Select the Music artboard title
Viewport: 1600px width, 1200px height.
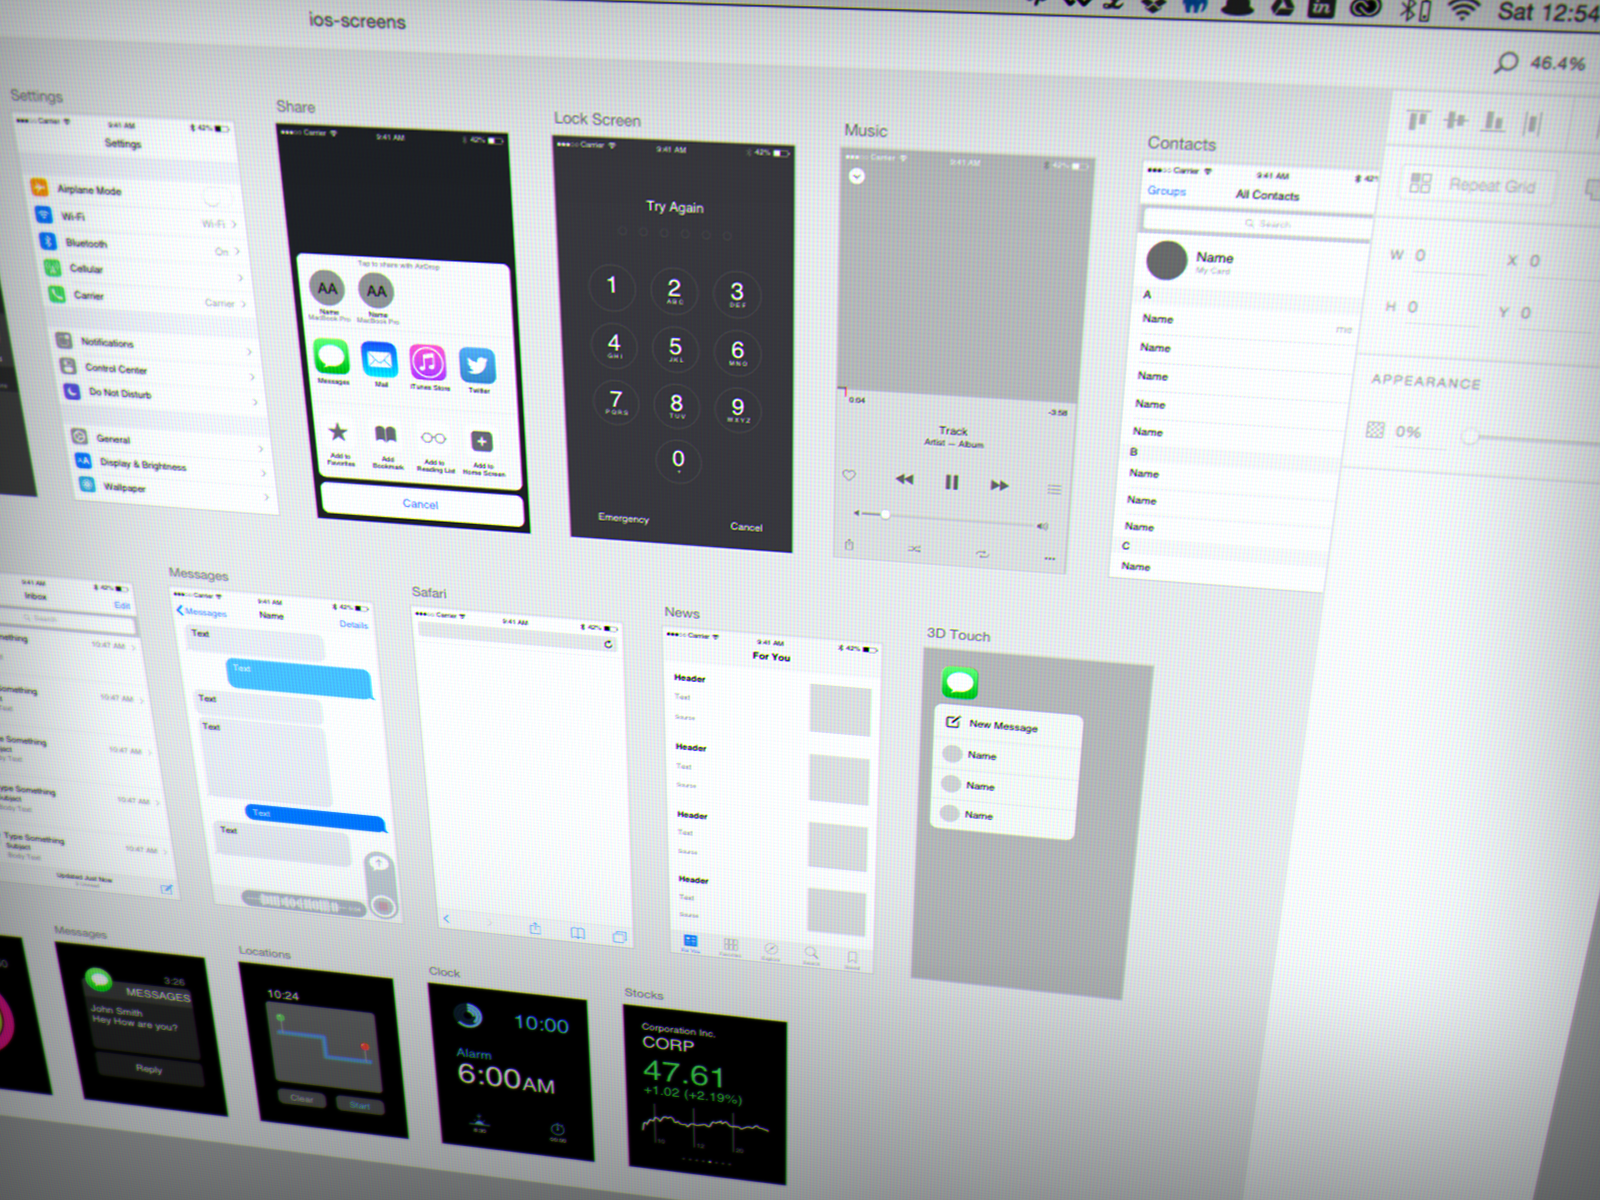(x=865, y=130)
